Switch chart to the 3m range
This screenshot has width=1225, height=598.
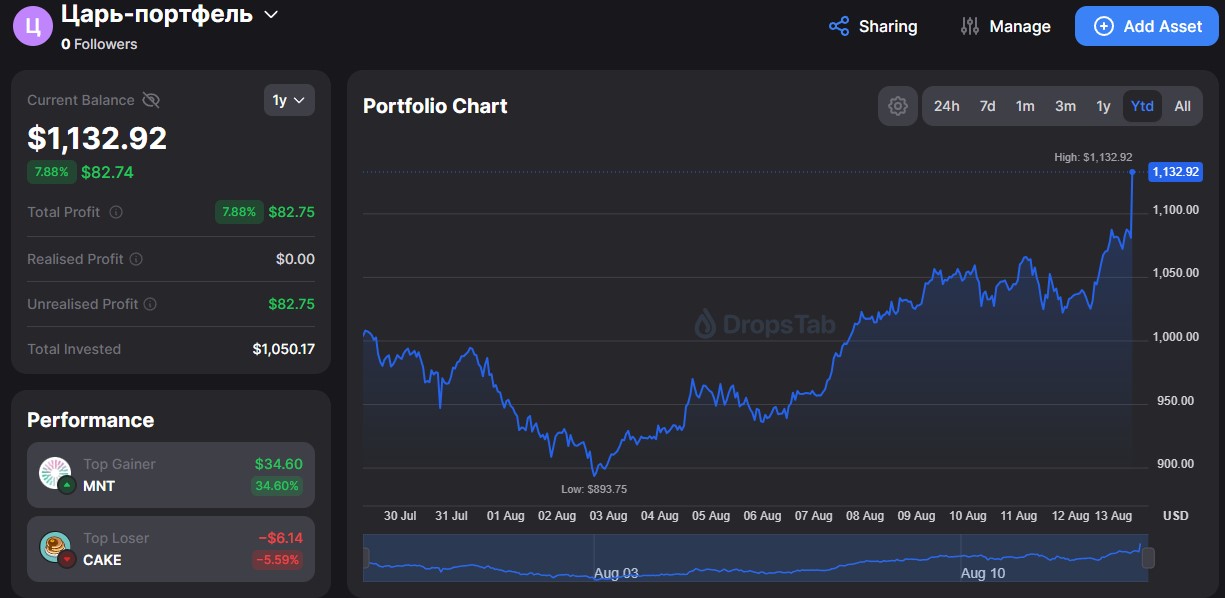[1065, 106]
